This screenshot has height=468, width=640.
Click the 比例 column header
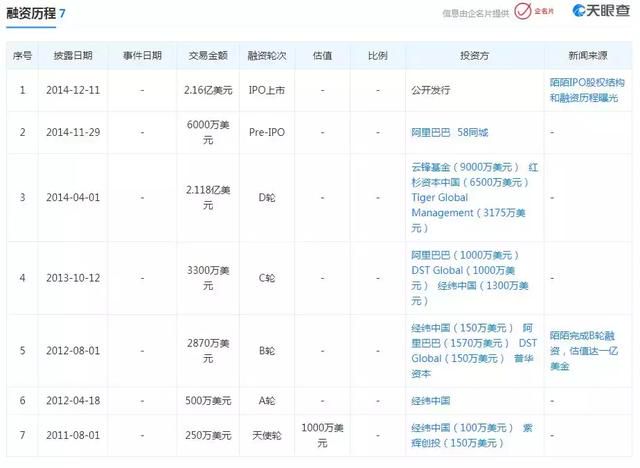[378, 55]
